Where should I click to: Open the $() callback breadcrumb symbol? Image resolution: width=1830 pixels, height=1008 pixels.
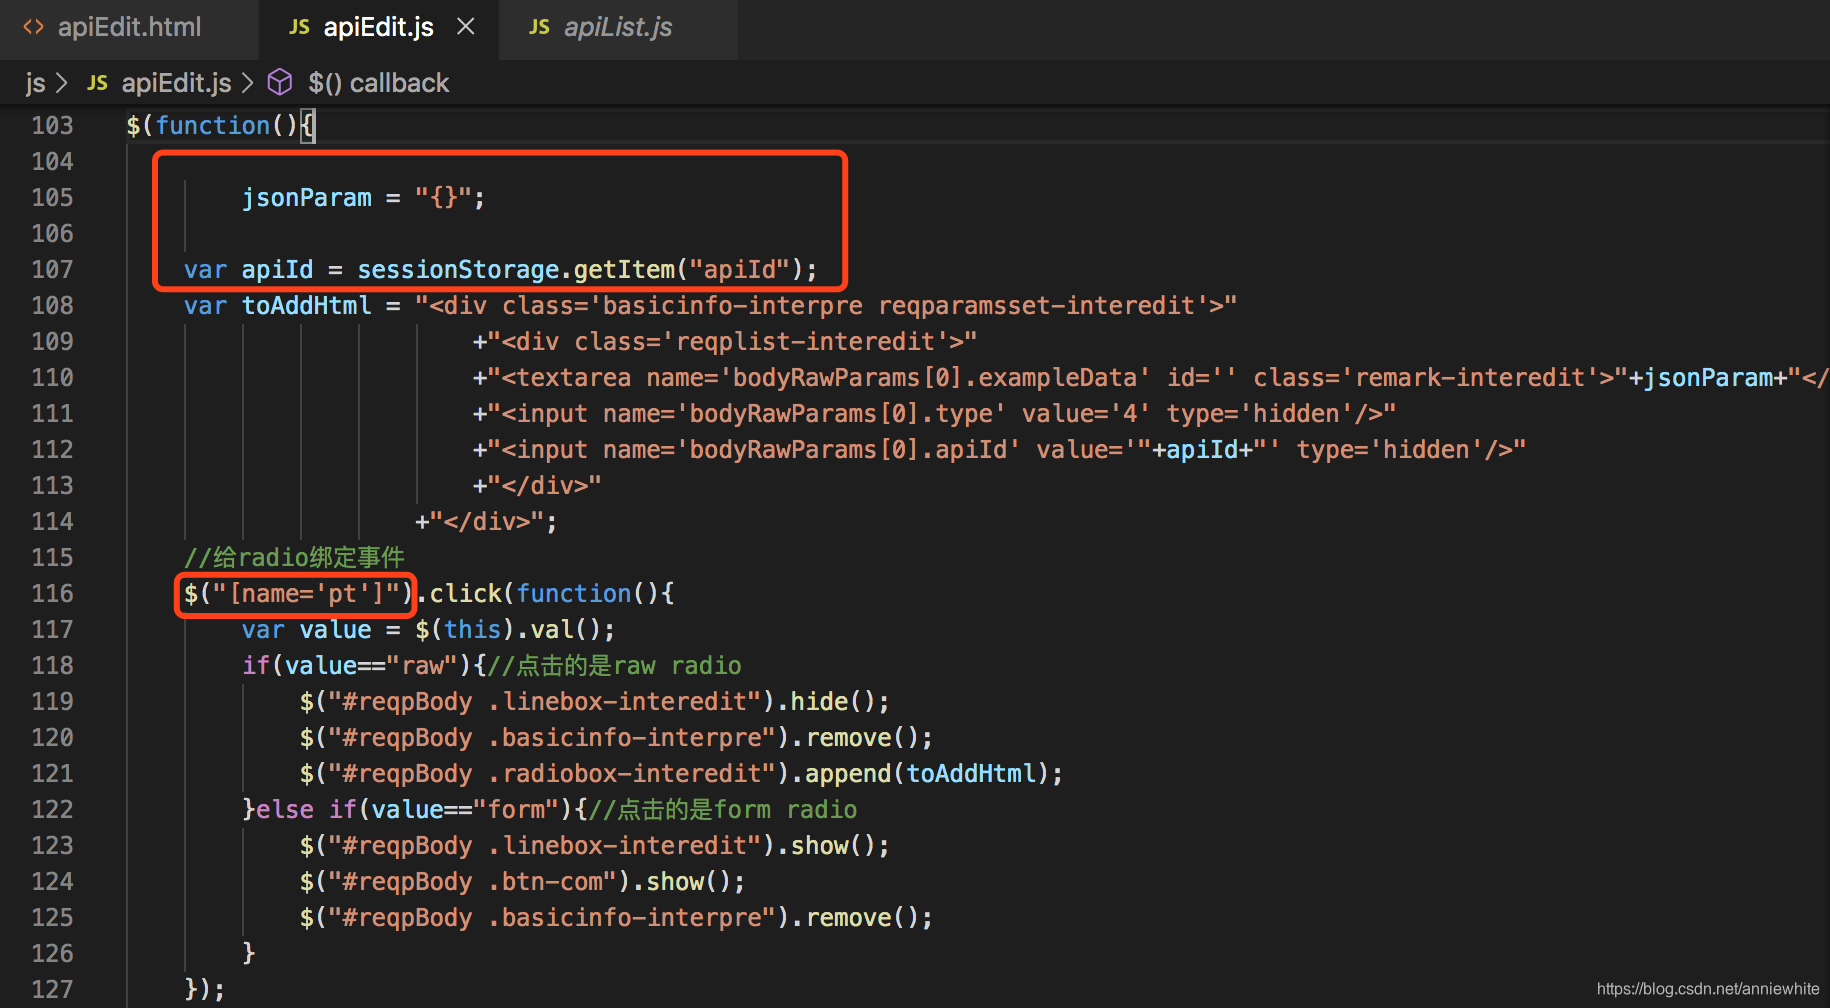378,83
